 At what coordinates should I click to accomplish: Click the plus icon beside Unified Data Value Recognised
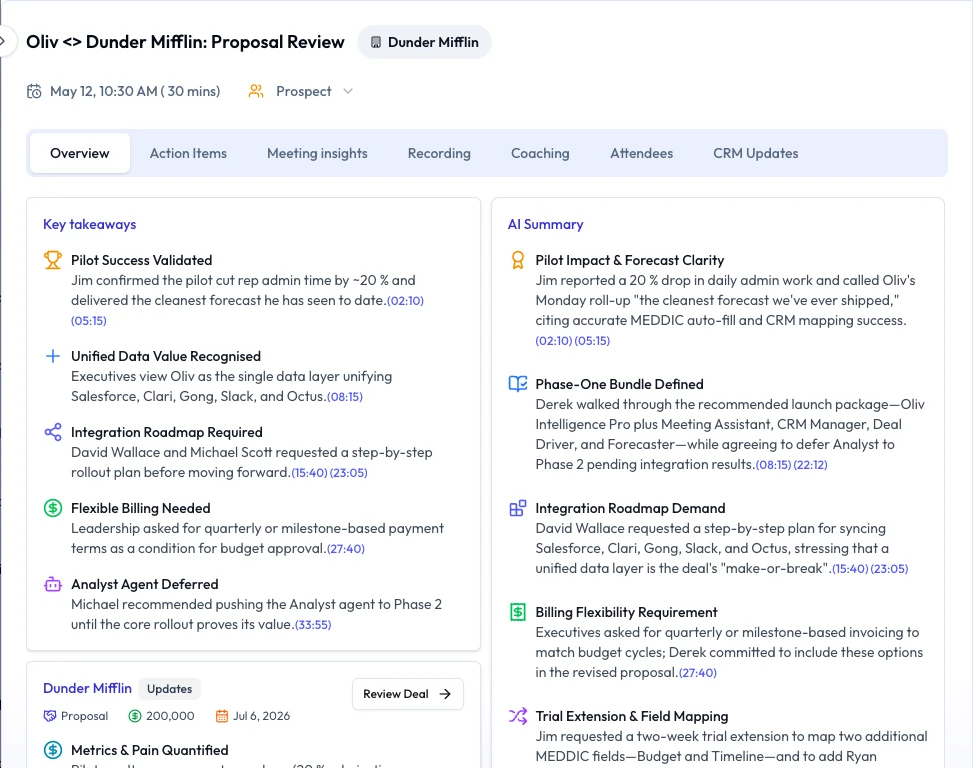pos(53,356)
